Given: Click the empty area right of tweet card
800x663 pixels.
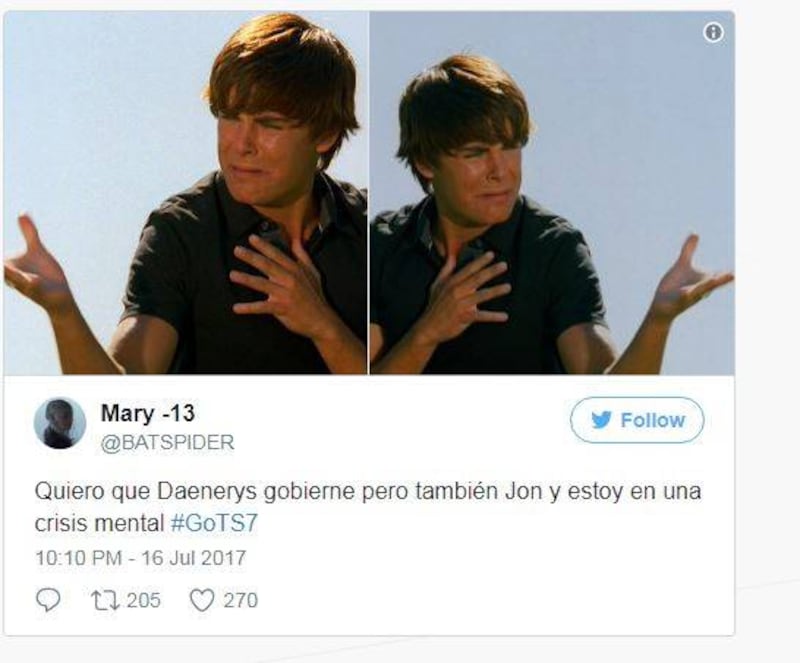Looking at the screenshot, I should [x=767, y=327].
